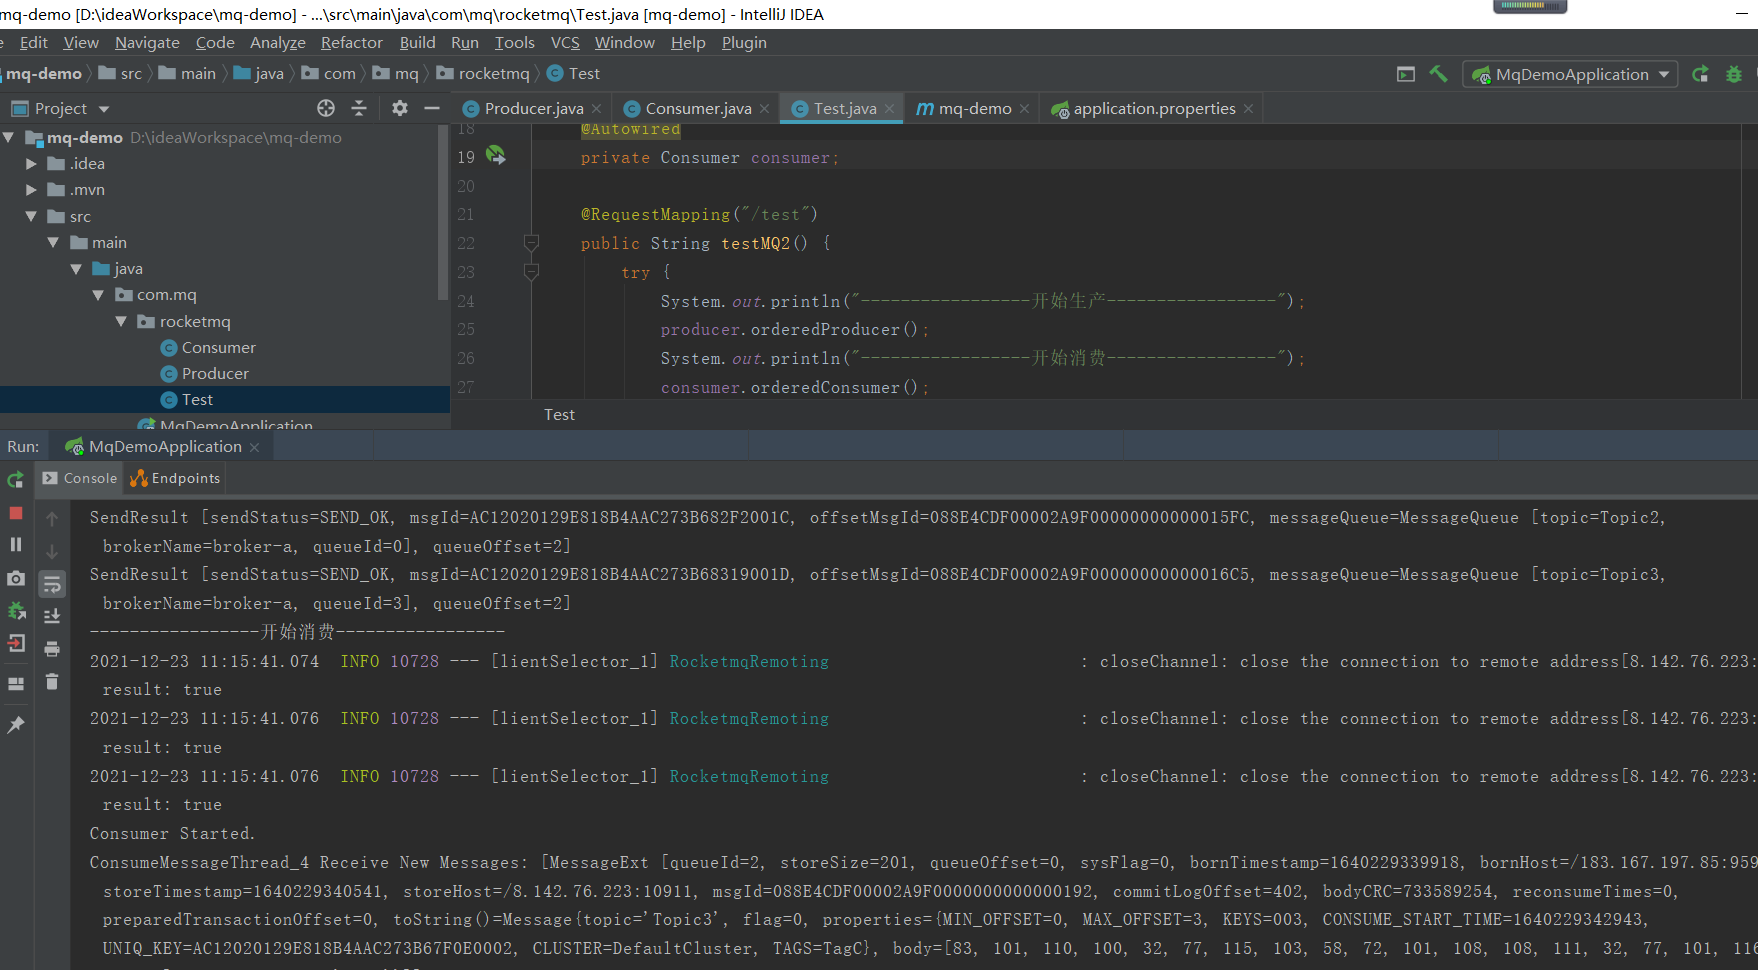
Task: Close the Producer.java tab
Action: point(597,109)
